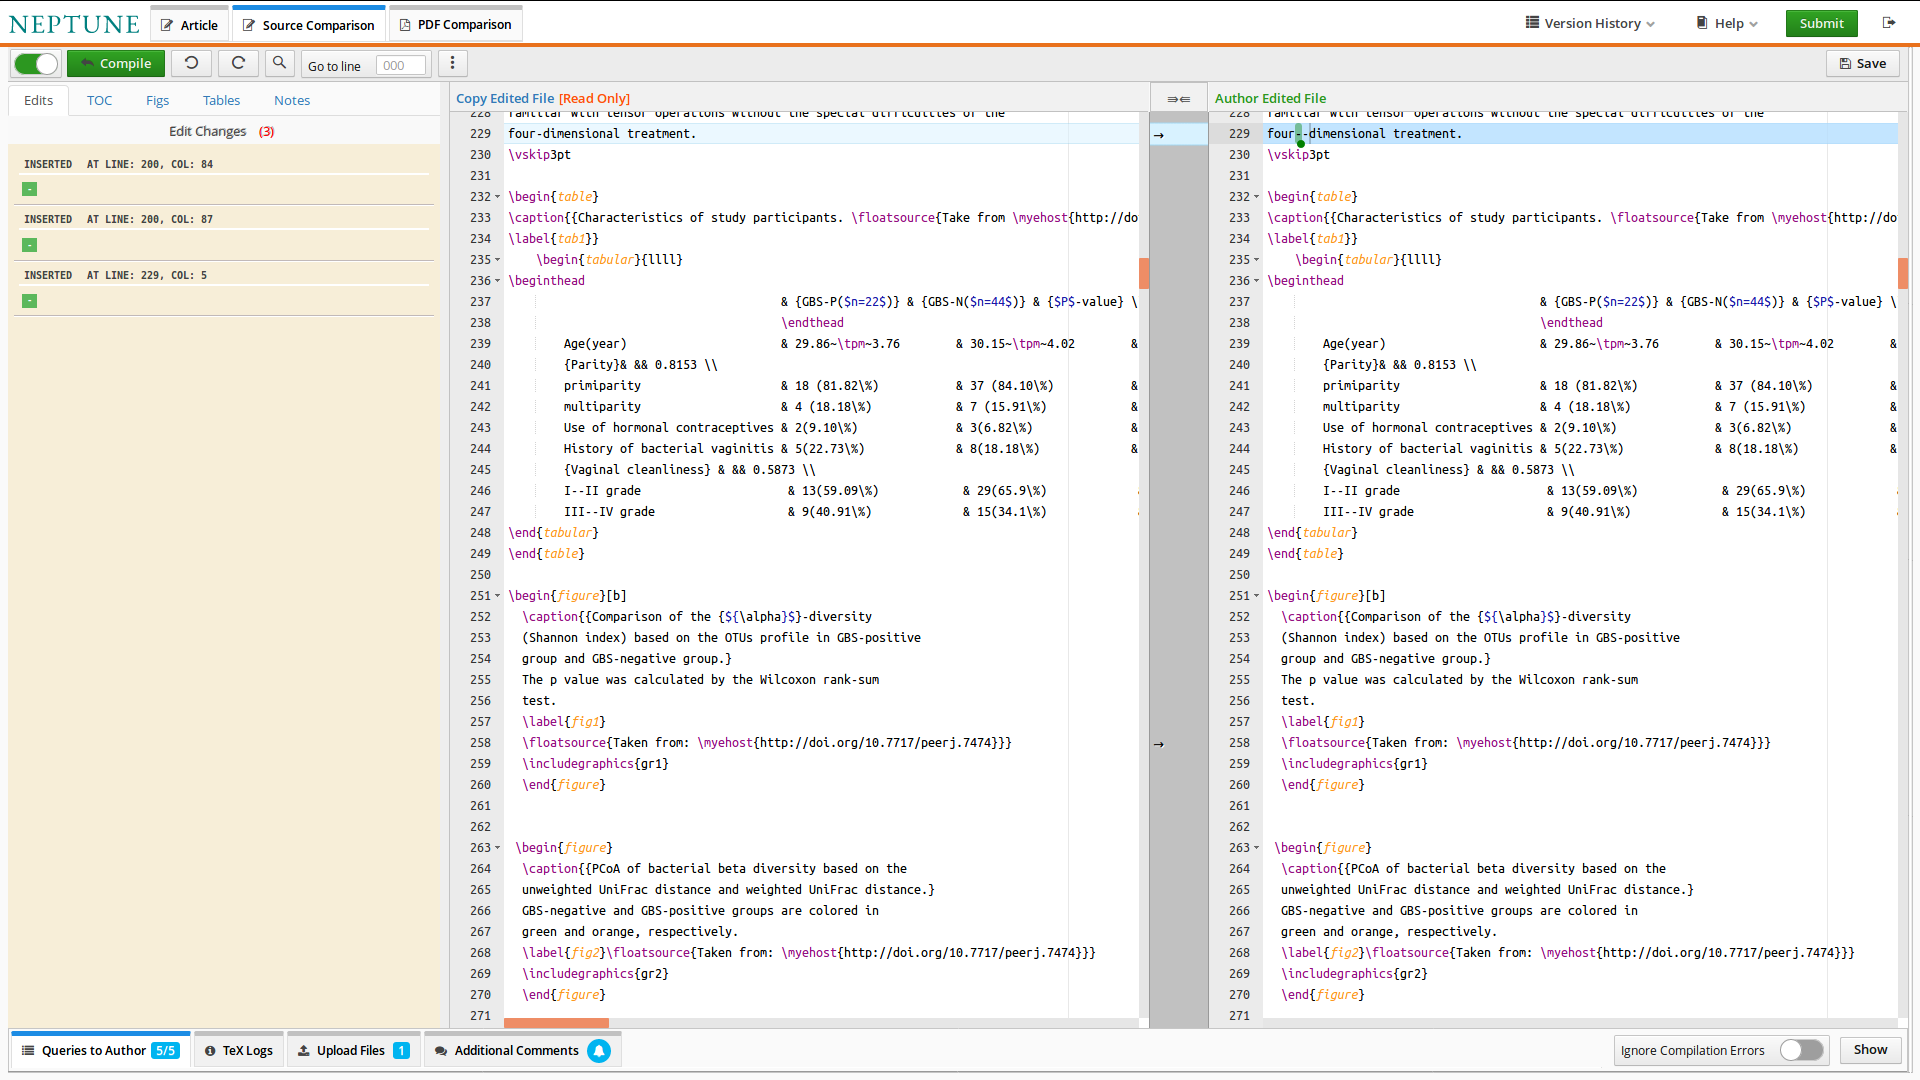Open search with magnifier icon
1920x1080 pixels.
click(280, 63)
